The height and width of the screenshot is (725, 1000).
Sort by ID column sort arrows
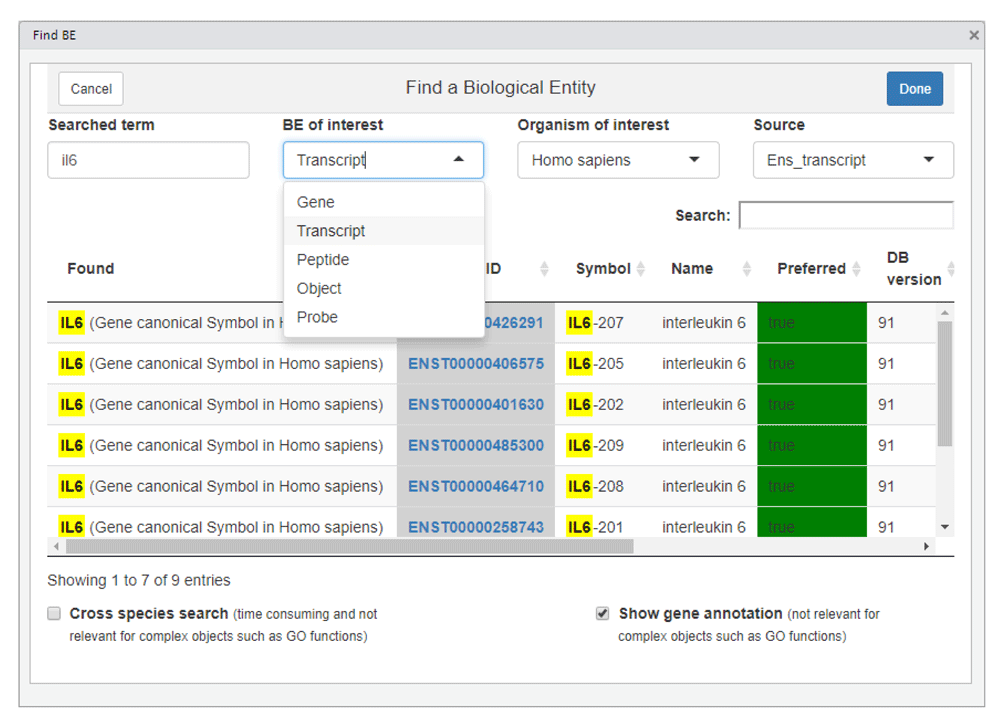pos(545,269)
